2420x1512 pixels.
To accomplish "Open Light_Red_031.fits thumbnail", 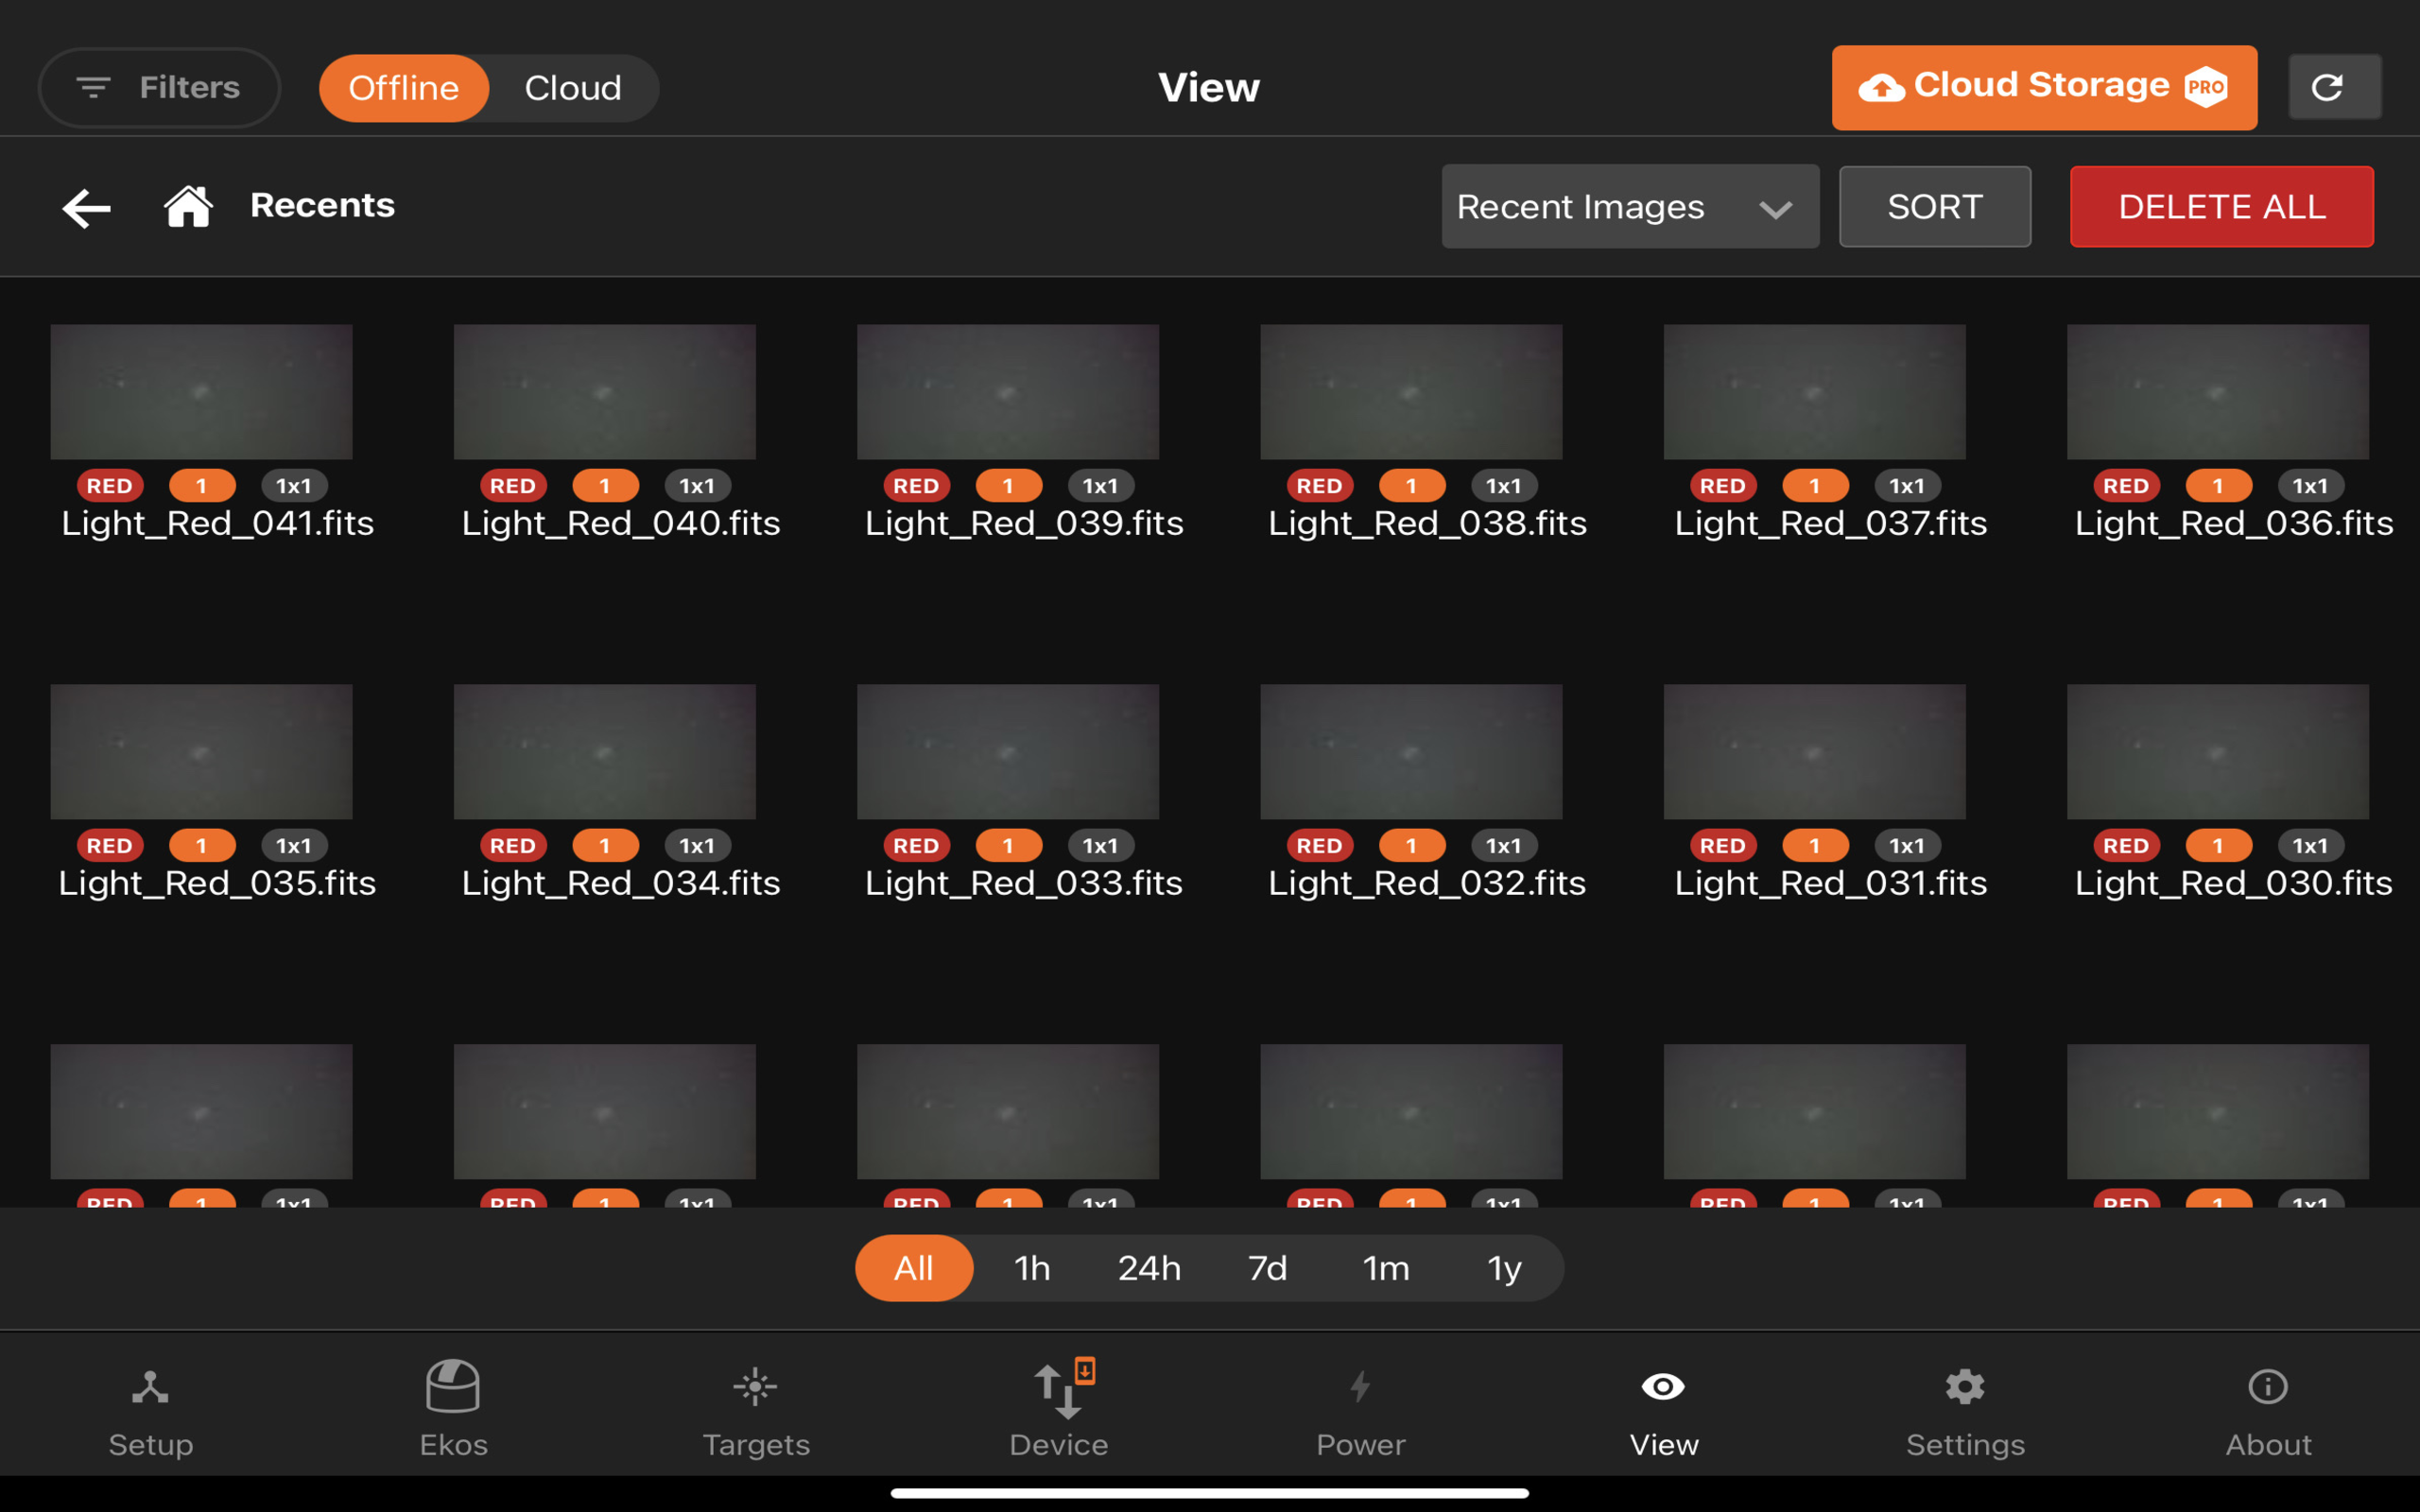I will [x=1814, y=752].
